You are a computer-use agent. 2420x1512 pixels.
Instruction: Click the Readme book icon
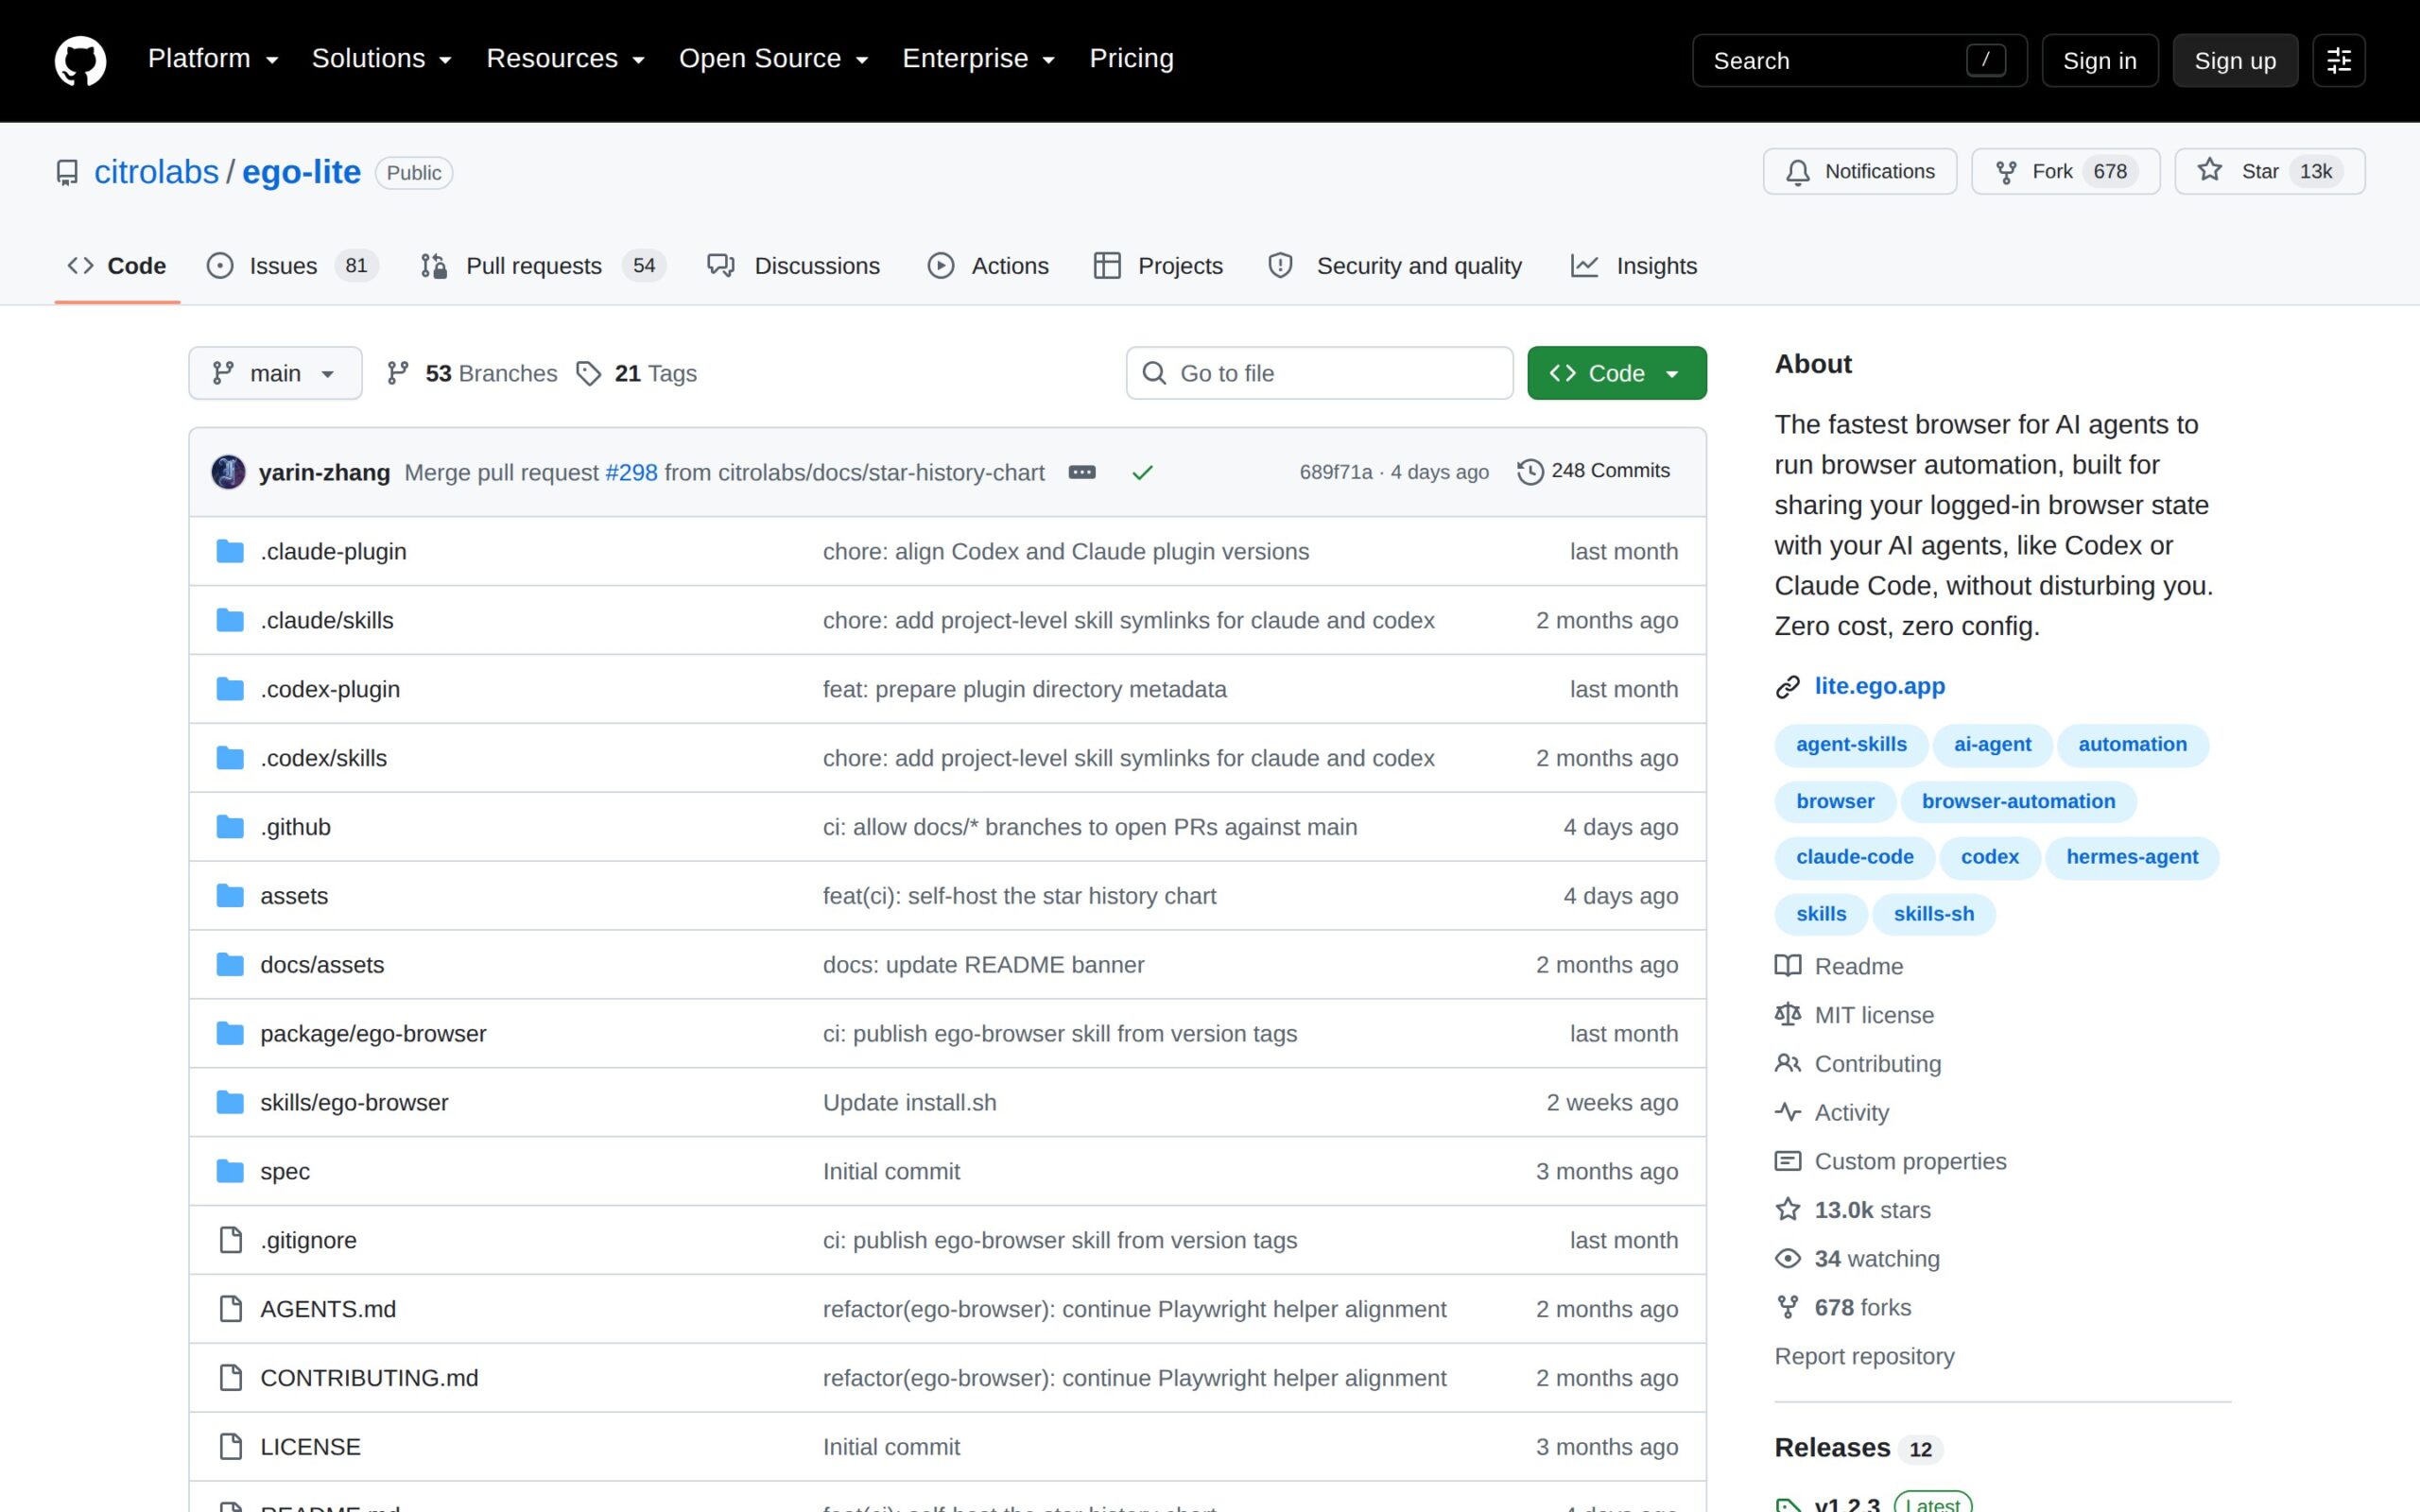click(1788, 966)
